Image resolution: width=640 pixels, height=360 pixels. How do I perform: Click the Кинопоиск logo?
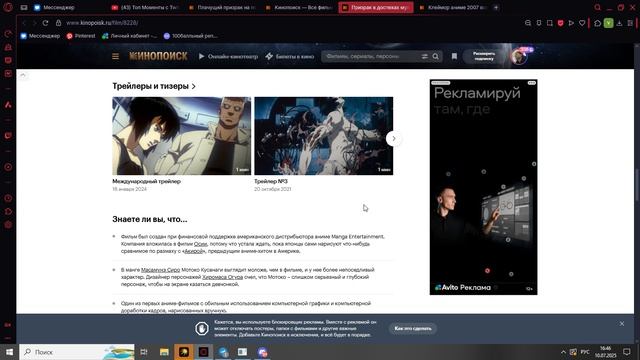point(158,56)
